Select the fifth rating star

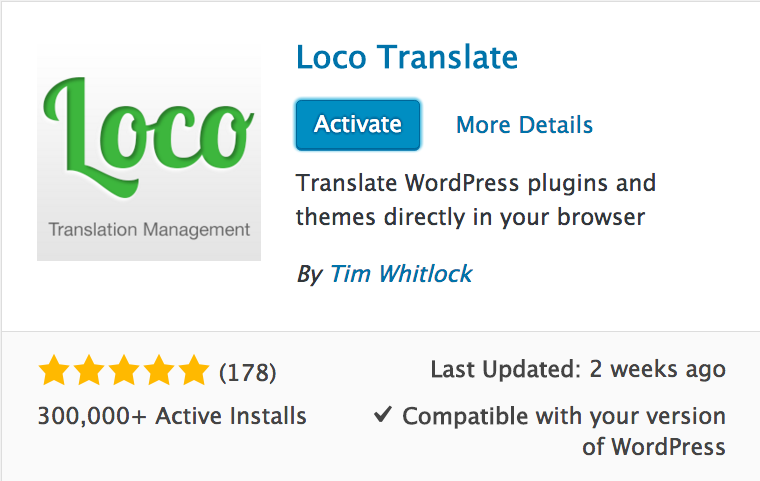(194, 372)
